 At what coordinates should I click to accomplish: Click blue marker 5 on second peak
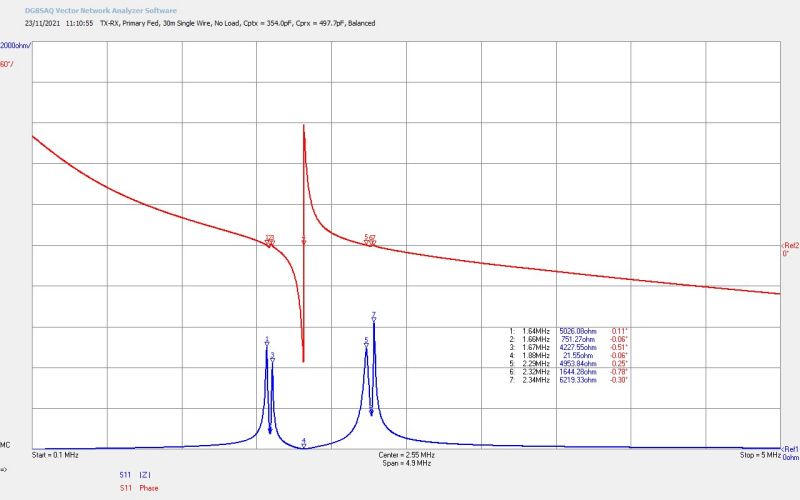point(366,342)
